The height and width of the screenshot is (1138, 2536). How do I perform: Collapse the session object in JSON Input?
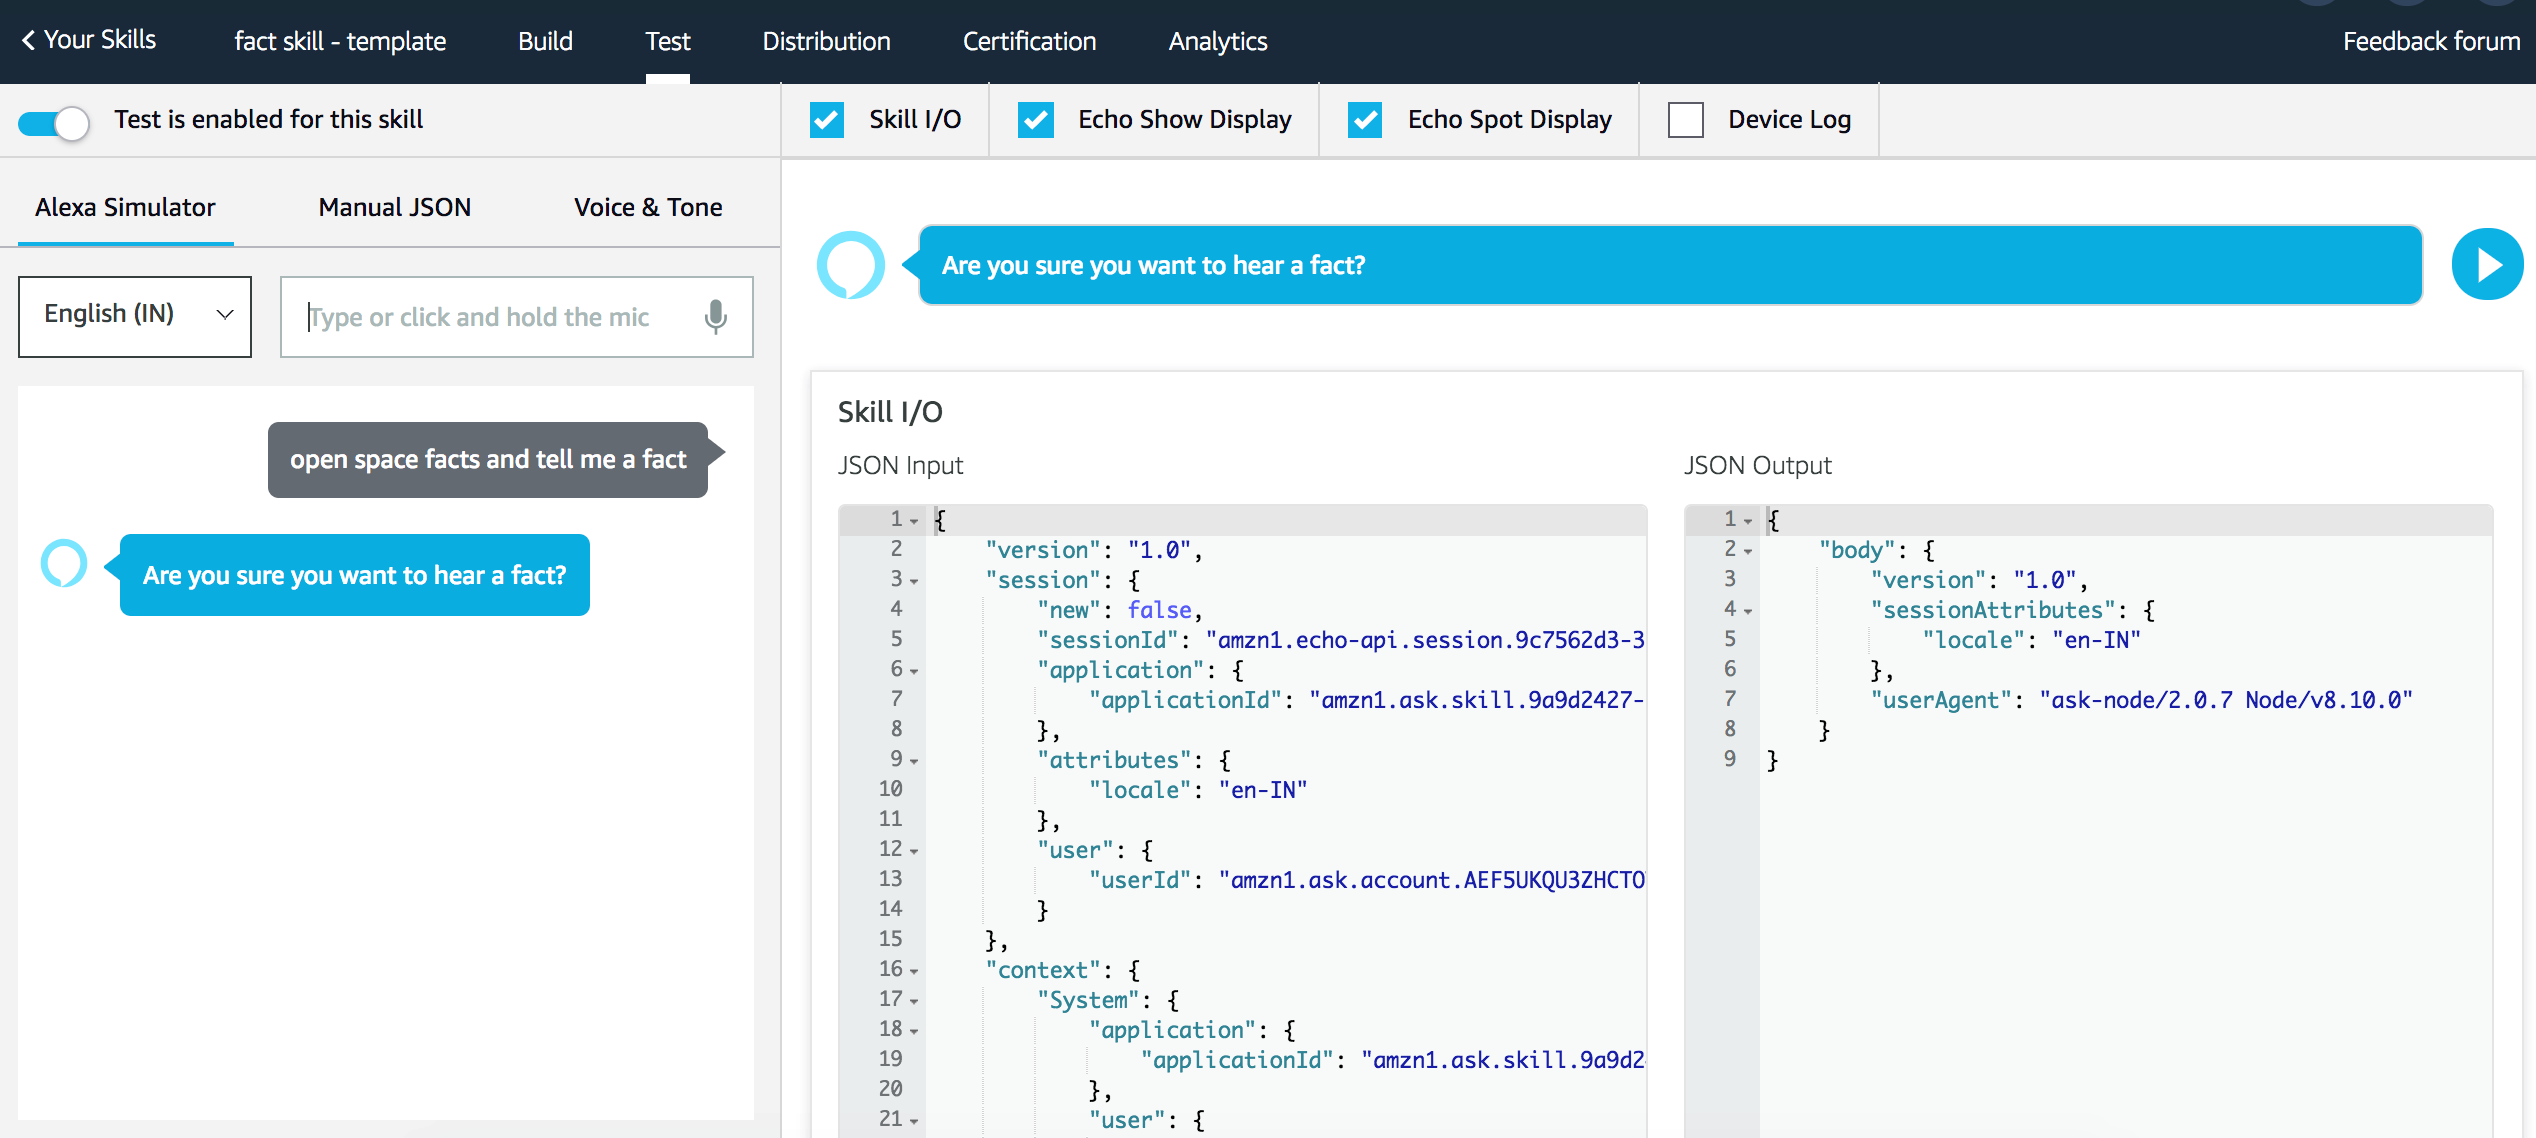[x=913, y=580]
